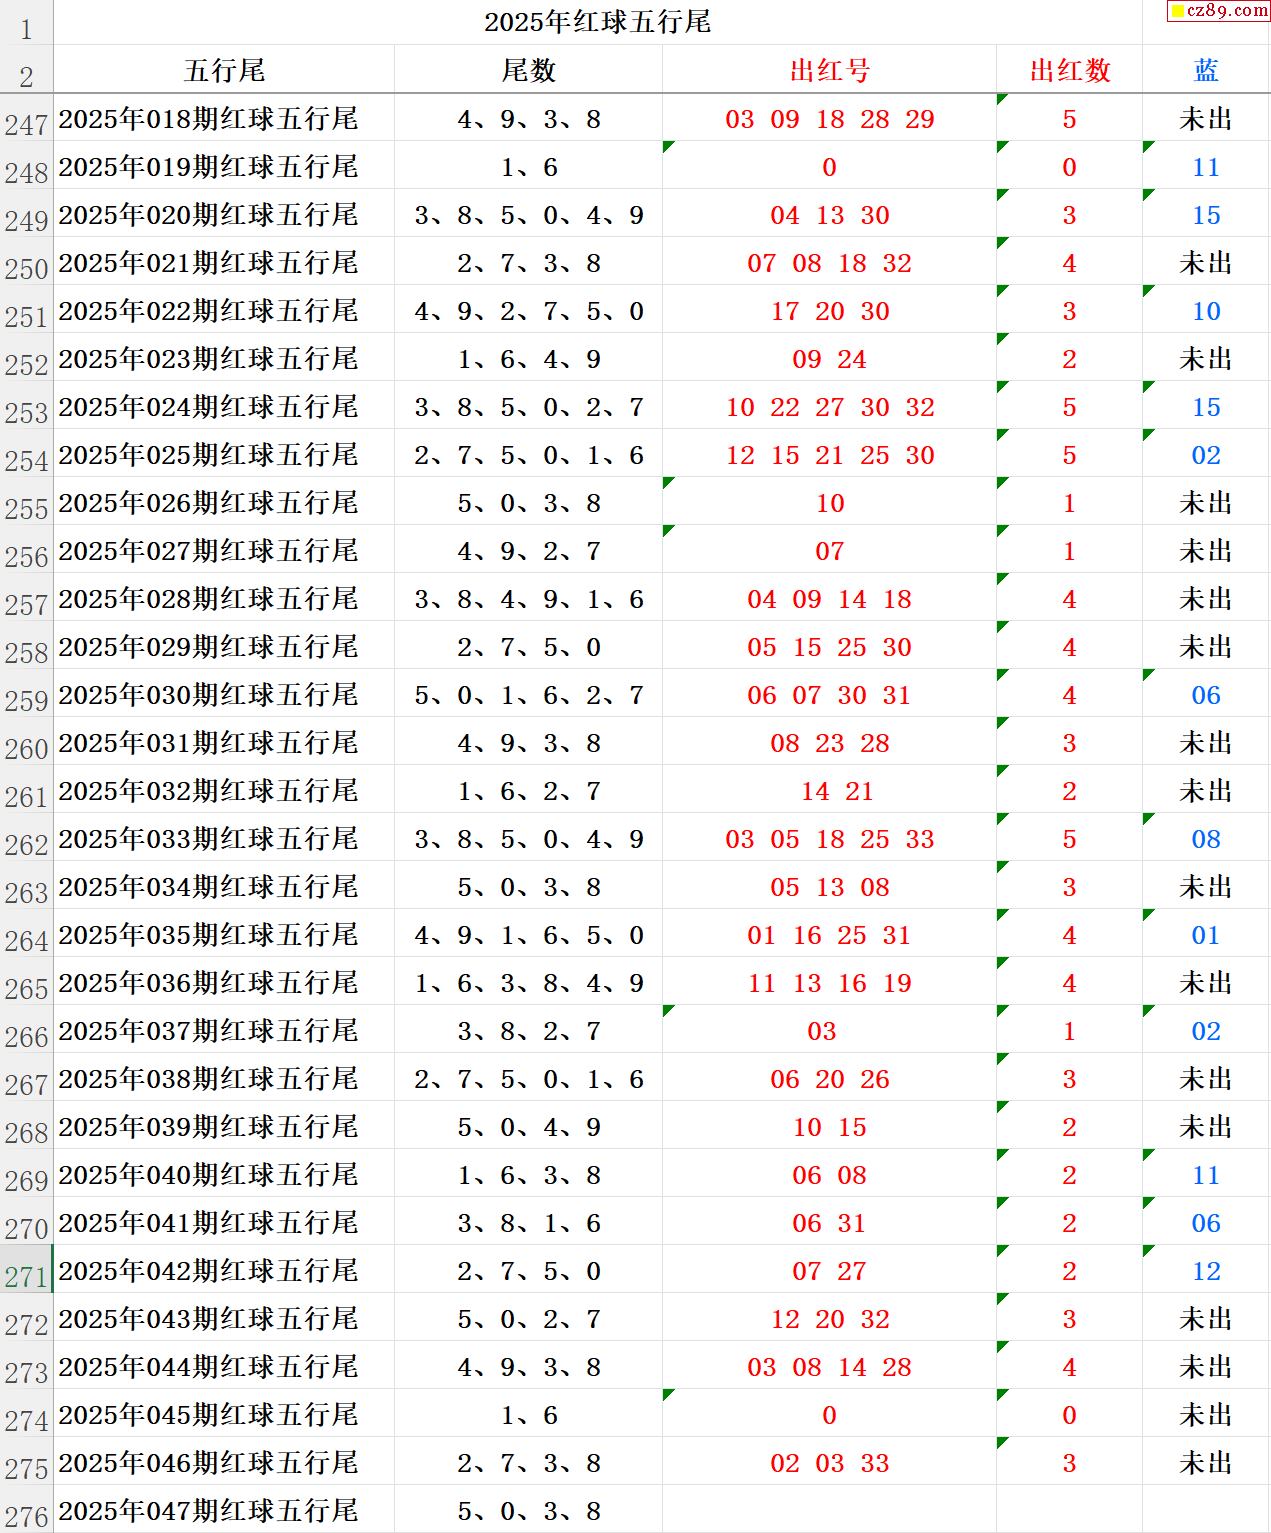
Task: Click red numbers 03 09 18 28 29
Action: (x=829, y=119)
